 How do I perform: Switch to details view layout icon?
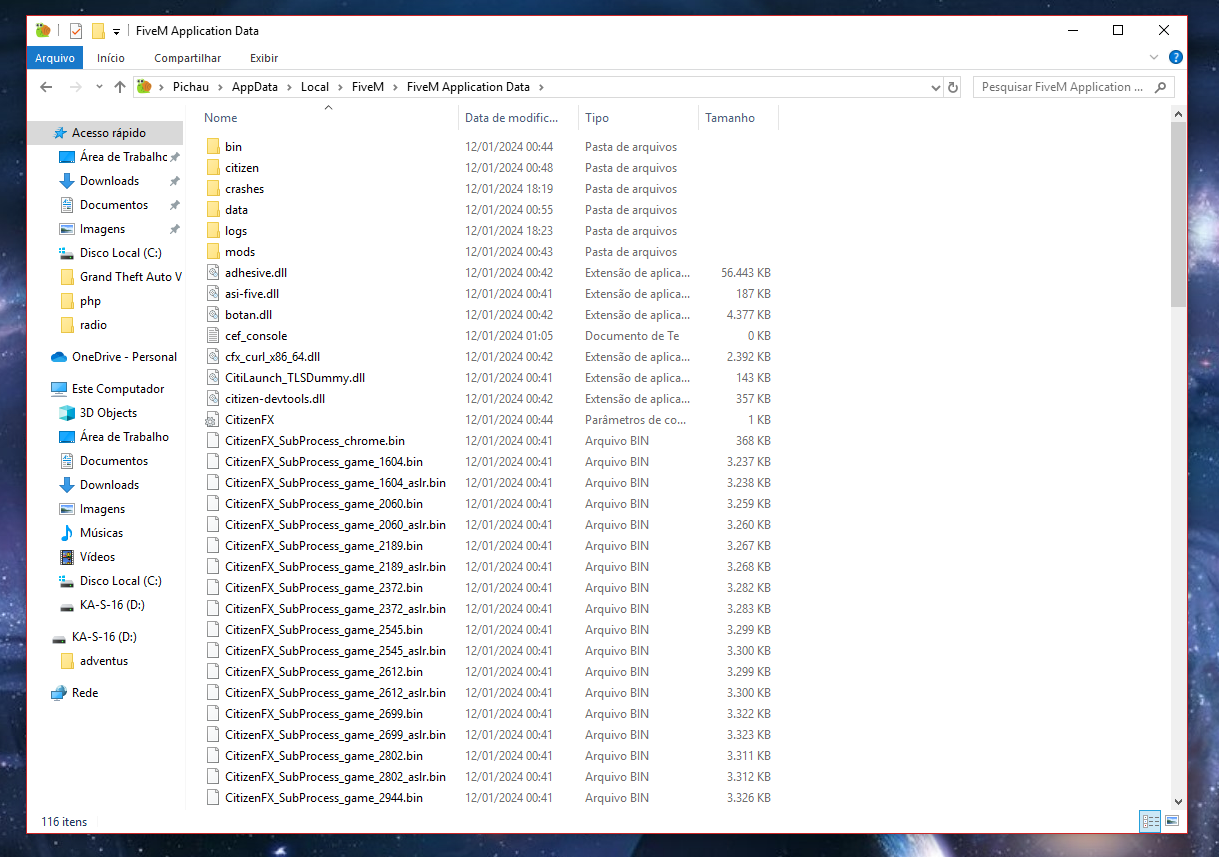(x=1151, y=822)
